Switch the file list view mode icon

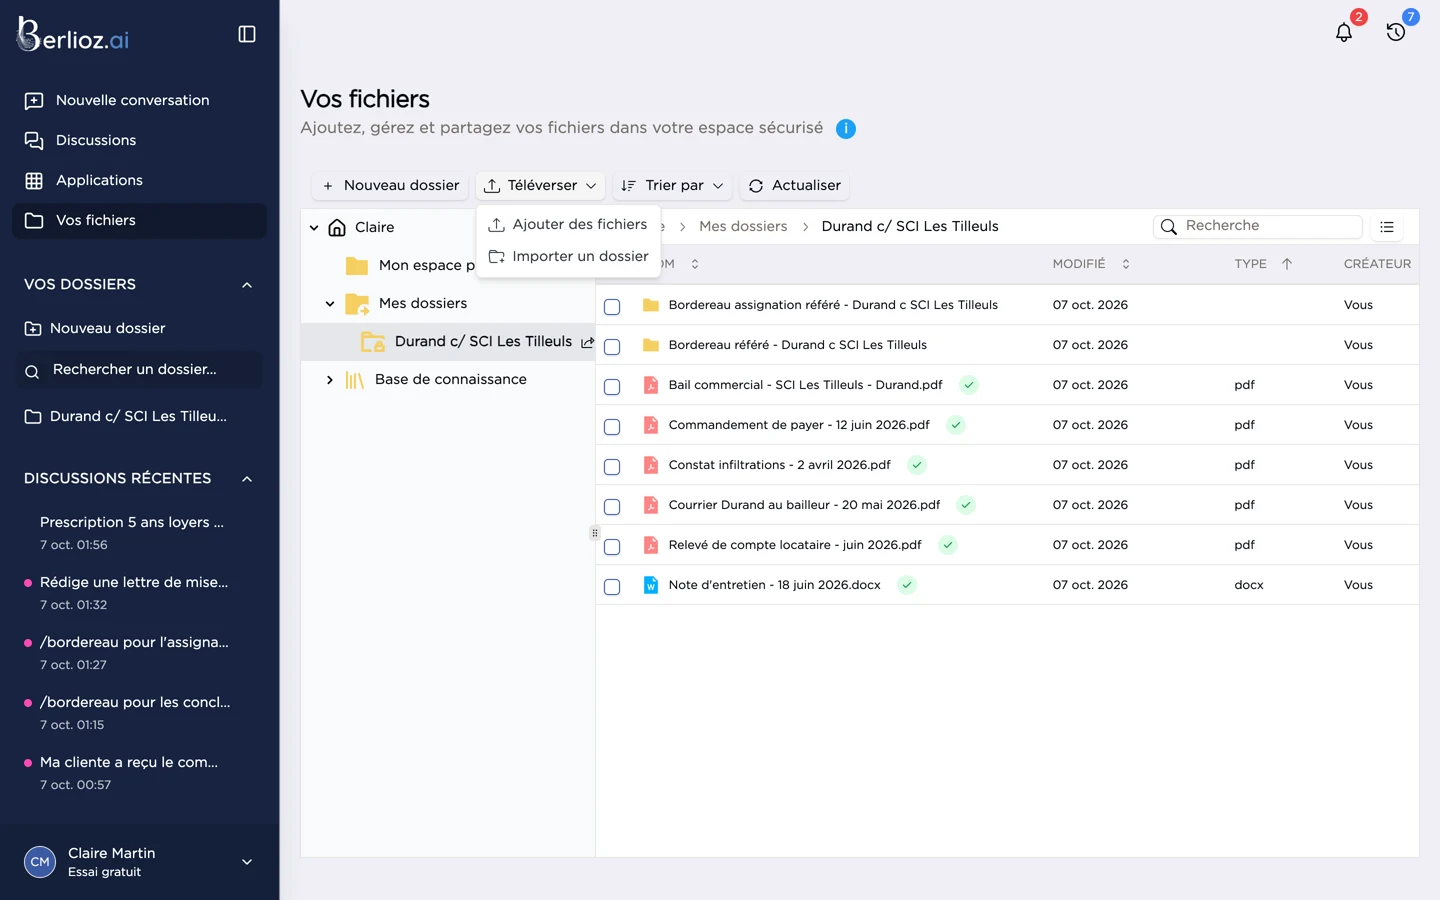point(1387,227)
